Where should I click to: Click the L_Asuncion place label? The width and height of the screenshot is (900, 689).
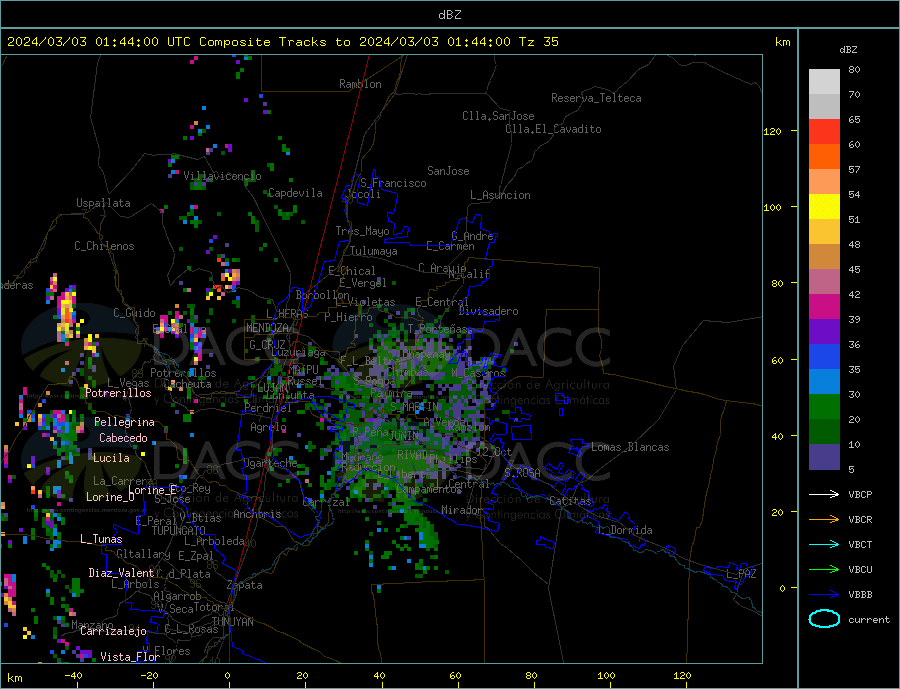tap(500, 195)
